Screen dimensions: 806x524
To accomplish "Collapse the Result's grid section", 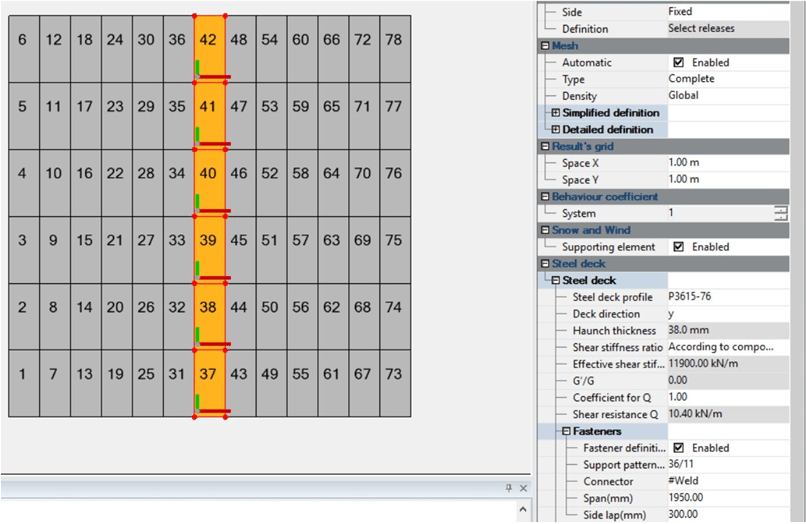I will (x=545, y=147).
